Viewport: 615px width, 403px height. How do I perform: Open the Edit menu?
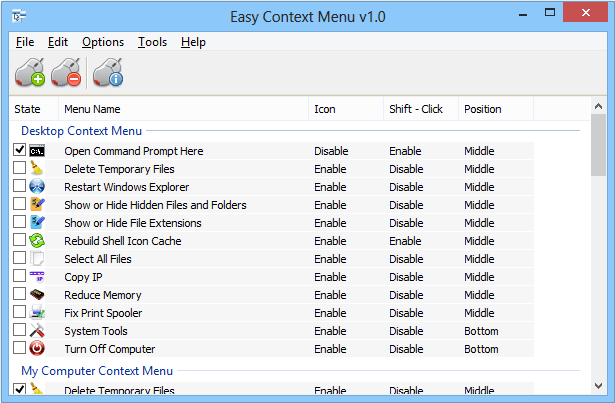point(58,42)
